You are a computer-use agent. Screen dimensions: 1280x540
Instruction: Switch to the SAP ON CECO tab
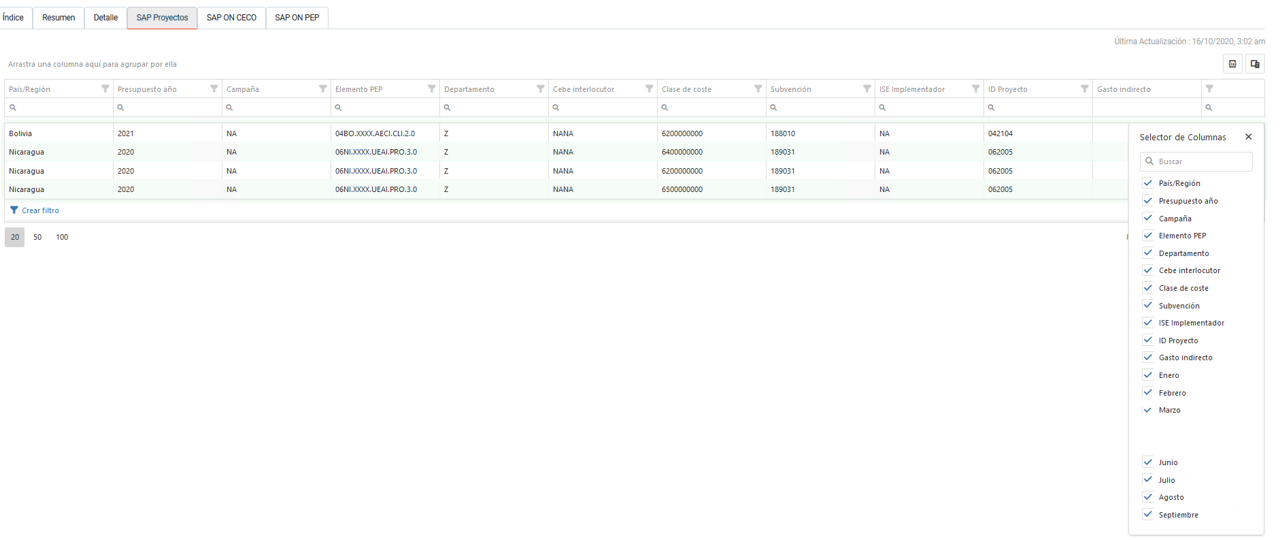[231, 18]
